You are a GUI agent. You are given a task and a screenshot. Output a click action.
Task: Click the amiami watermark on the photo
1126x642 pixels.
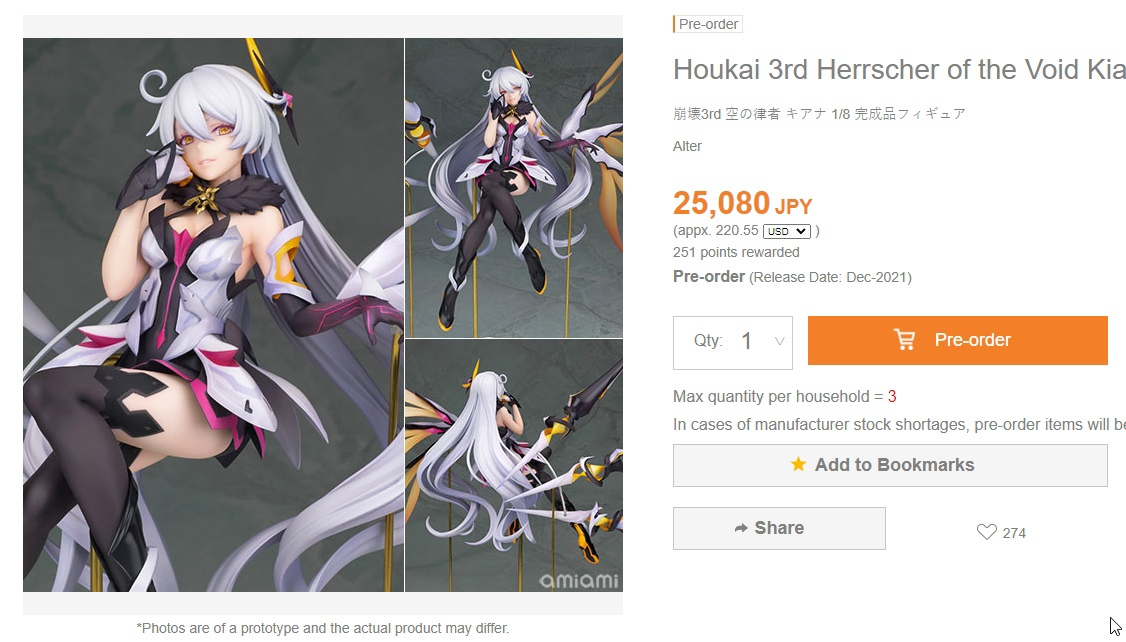coord(579,580)
